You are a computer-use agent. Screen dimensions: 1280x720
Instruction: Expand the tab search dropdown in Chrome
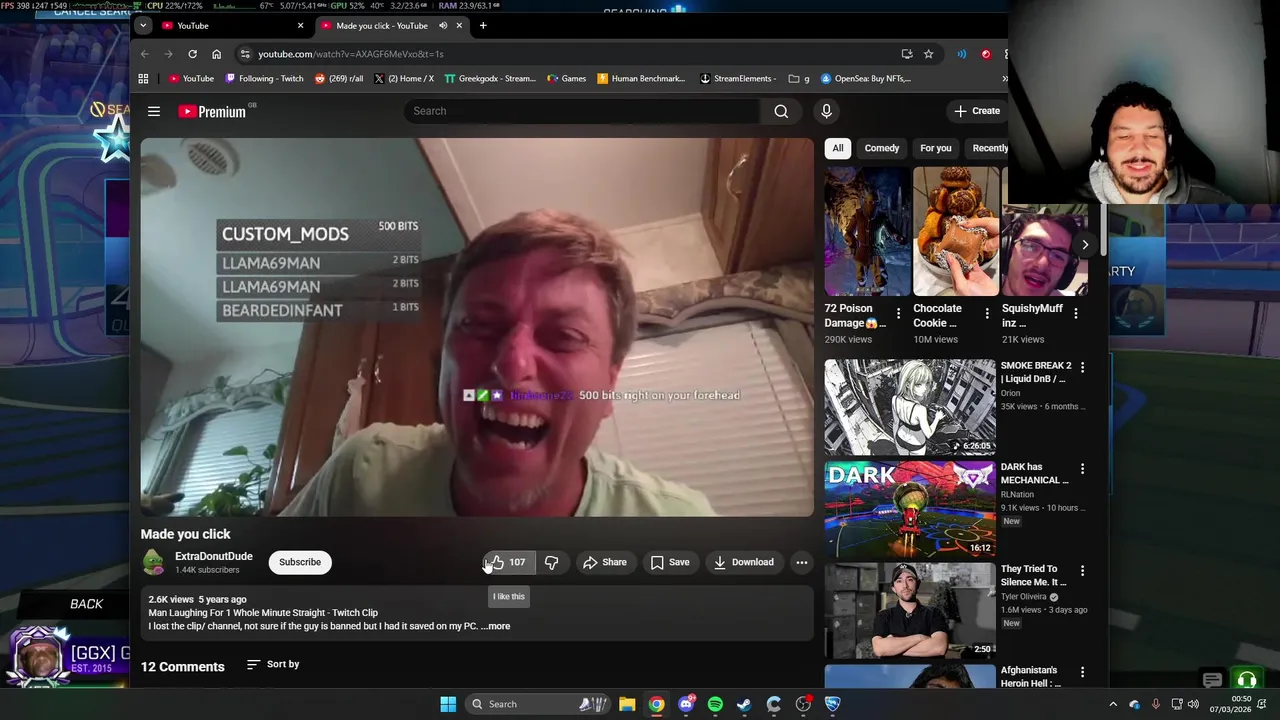tap(143, 25)
